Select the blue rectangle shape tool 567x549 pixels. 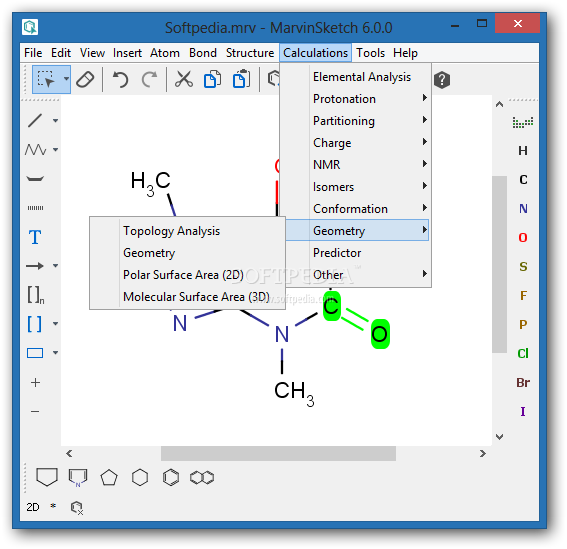pos(35,353)
